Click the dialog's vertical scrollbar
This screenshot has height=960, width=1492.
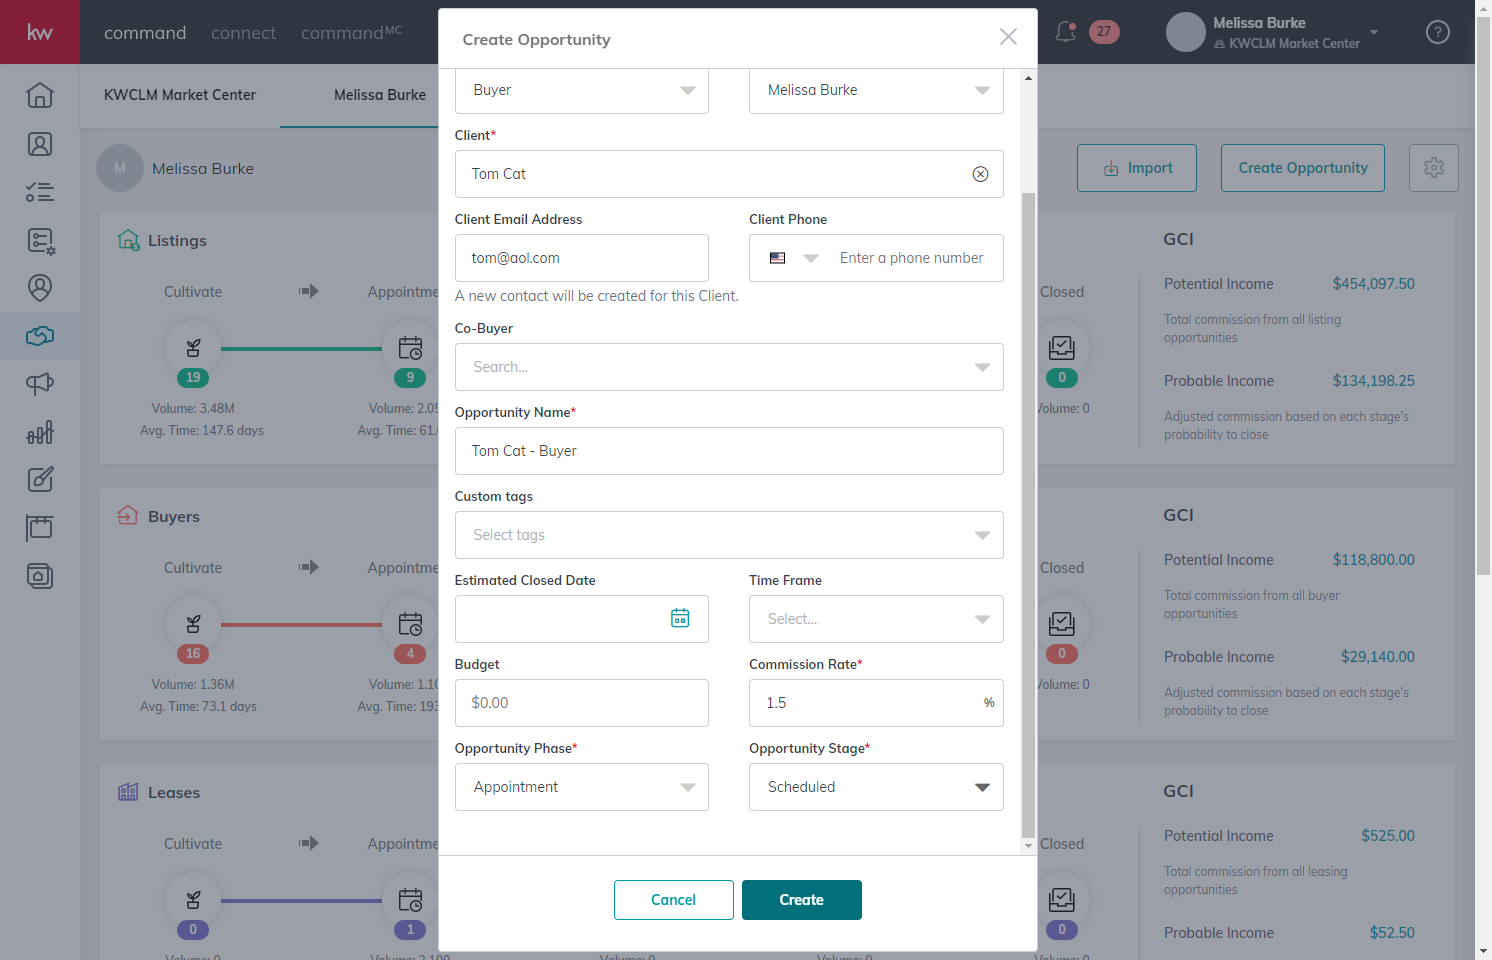[1028, 515]
